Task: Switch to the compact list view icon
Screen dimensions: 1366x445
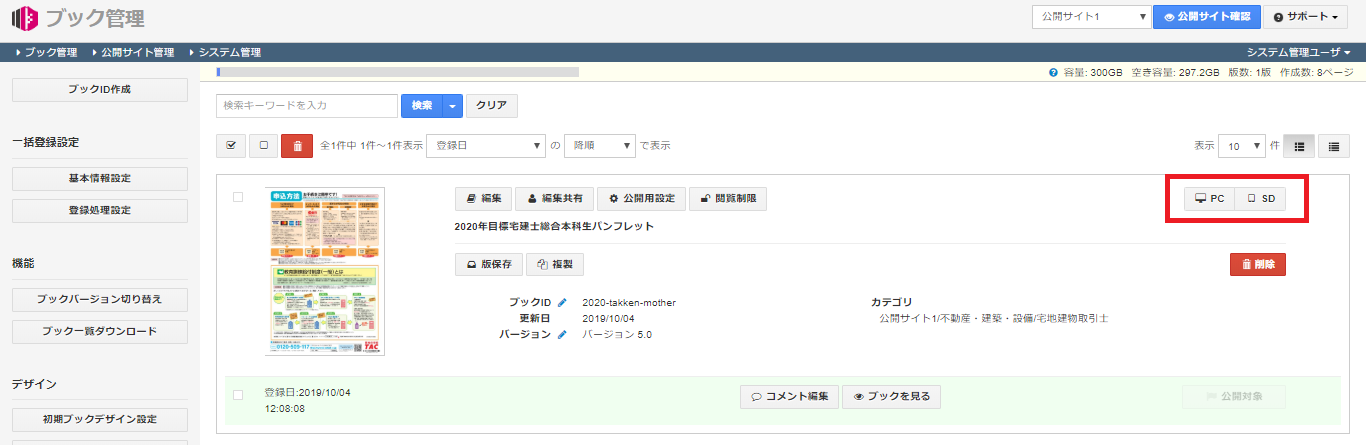Action: click(1334, 145)
